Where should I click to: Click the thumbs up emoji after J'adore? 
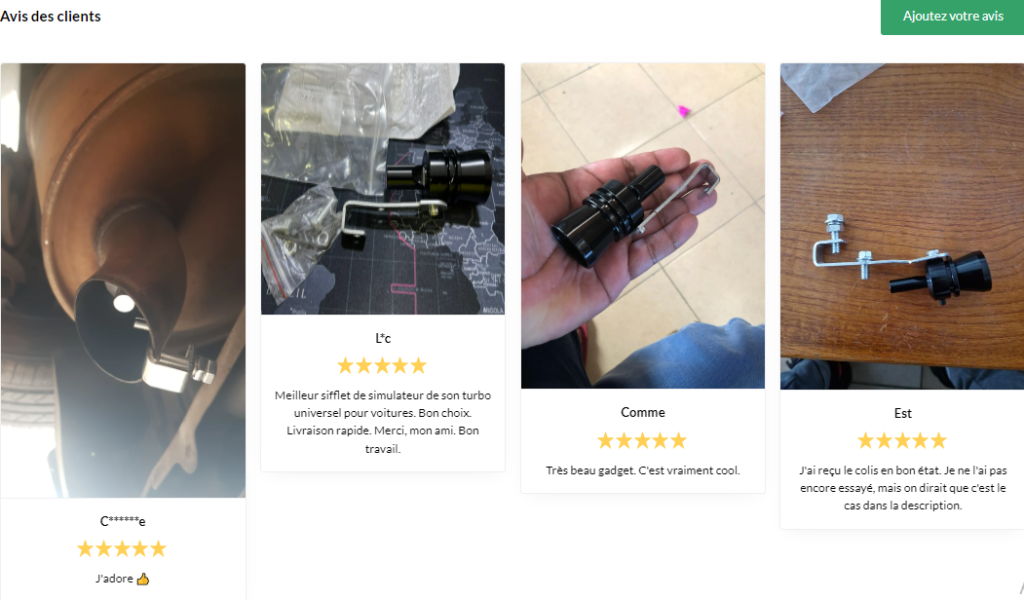pos(143,578)
